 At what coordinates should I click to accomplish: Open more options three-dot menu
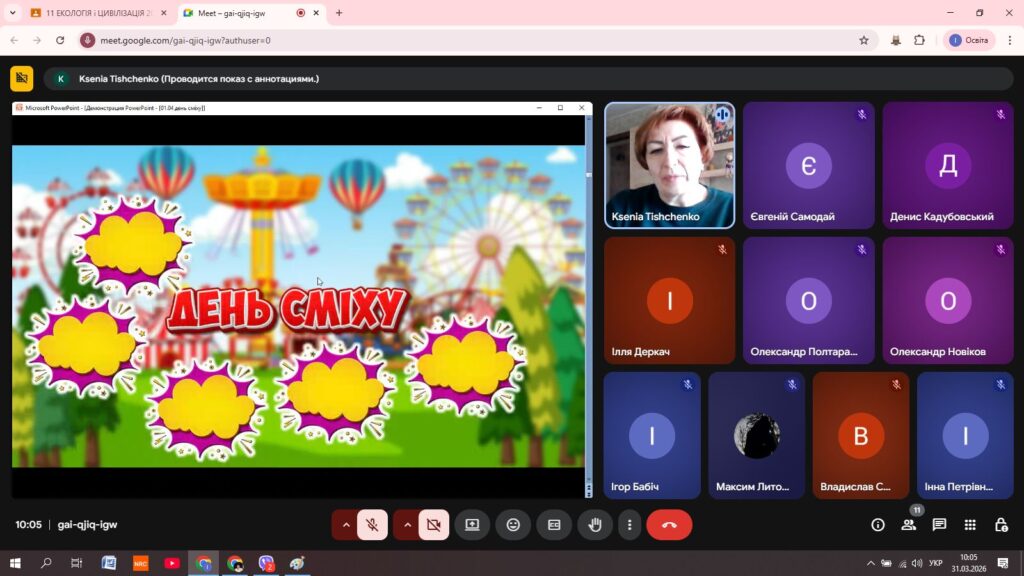coord(629,525)
